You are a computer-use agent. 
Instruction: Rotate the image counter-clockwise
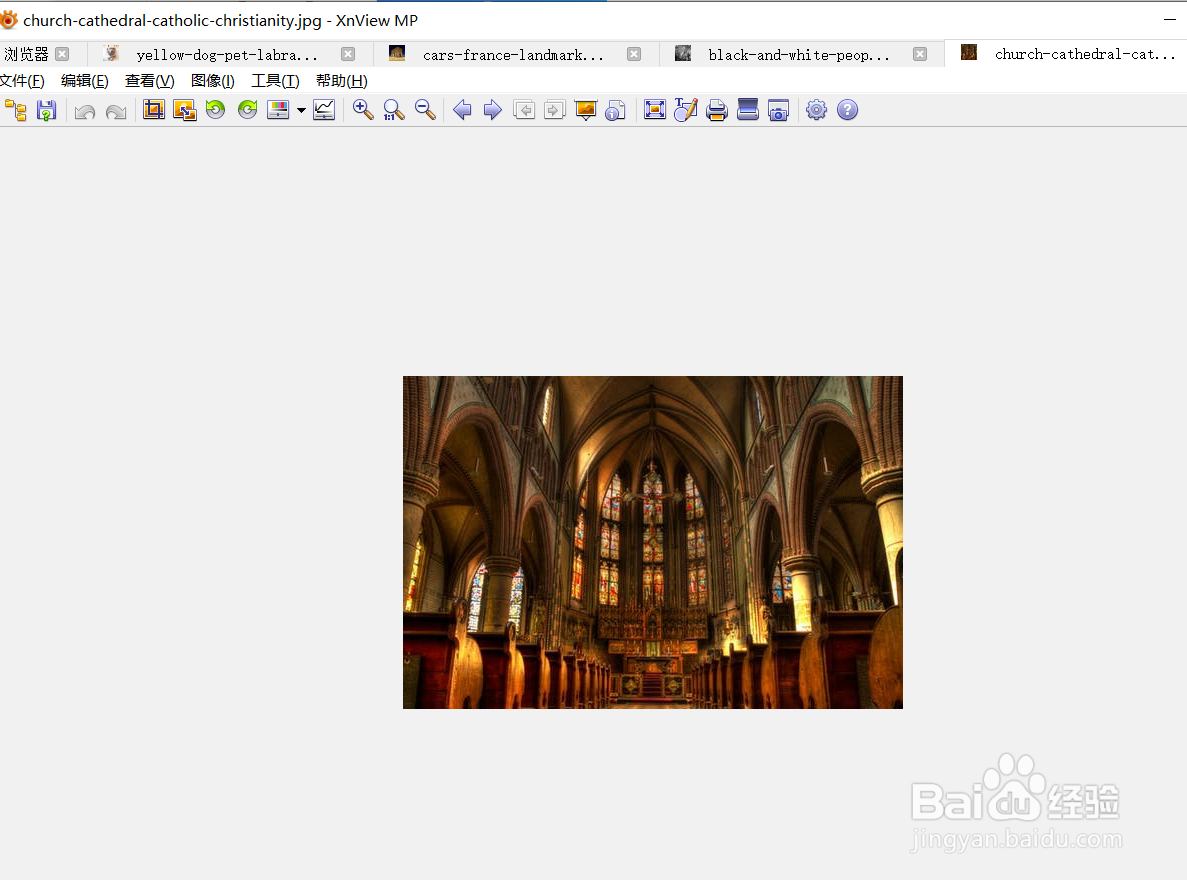pyautogui.click(x=215, y=110)
